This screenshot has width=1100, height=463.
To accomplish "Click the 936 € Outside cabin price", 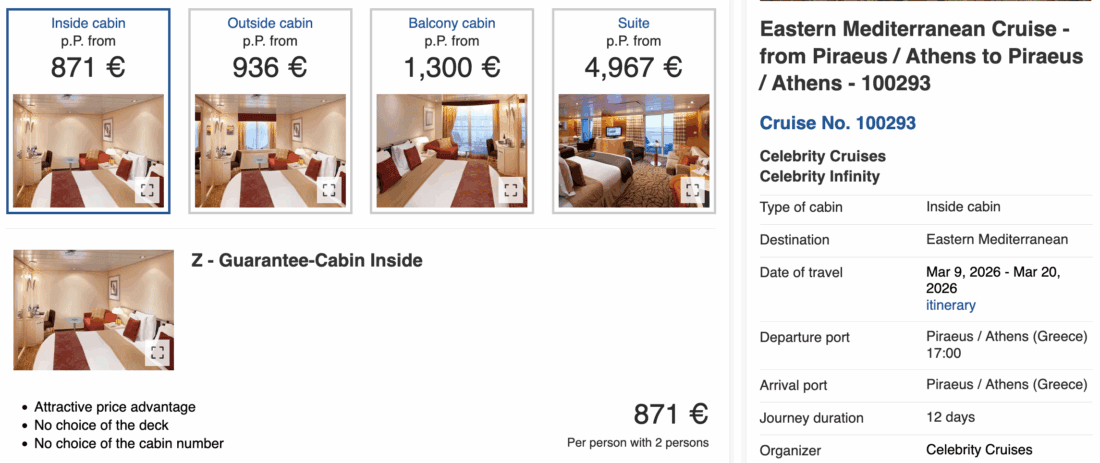I will pos(270,67).
